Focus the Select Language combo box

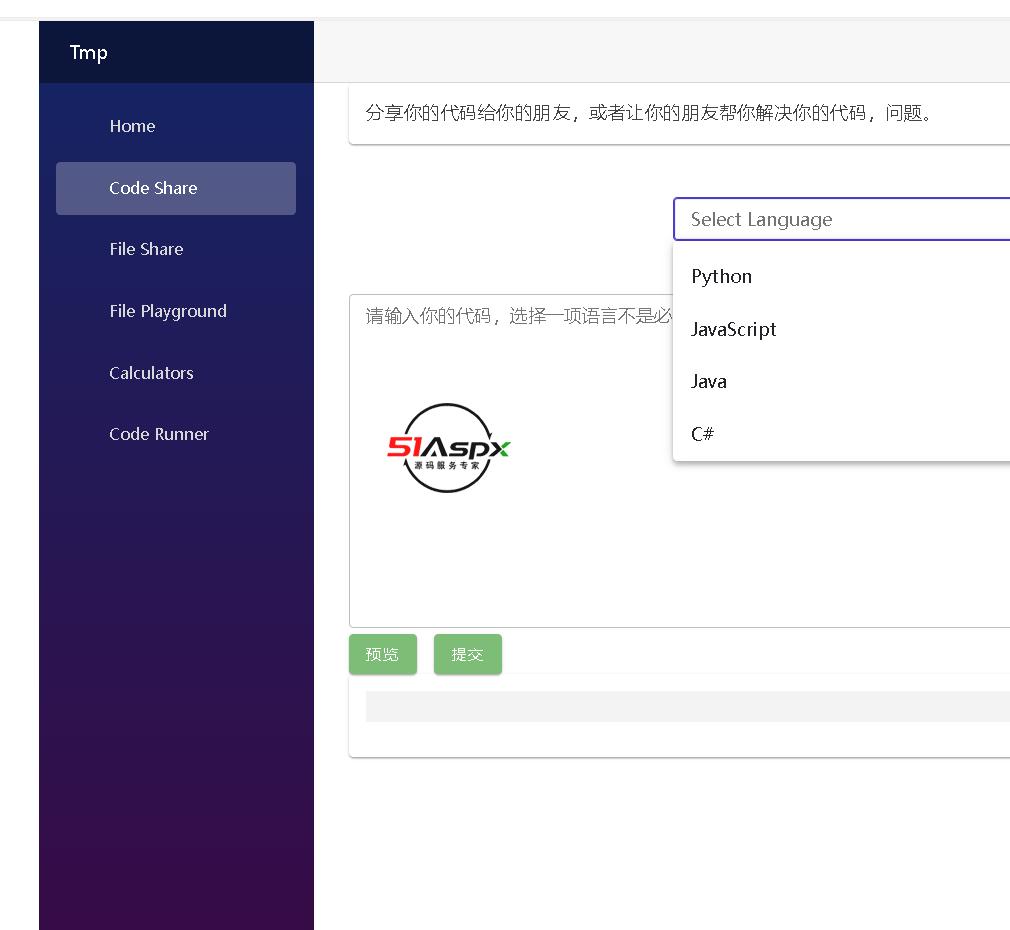pyautogui.click(x=841, y=220)
